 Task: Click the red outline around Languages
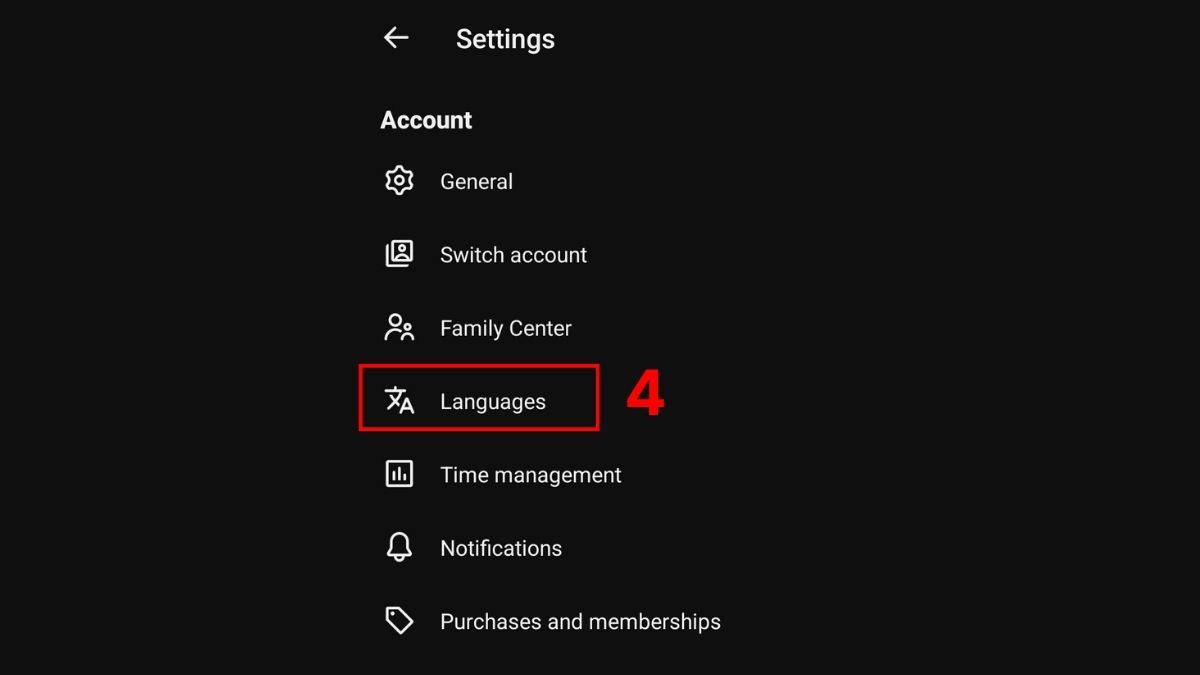point(479,366)
